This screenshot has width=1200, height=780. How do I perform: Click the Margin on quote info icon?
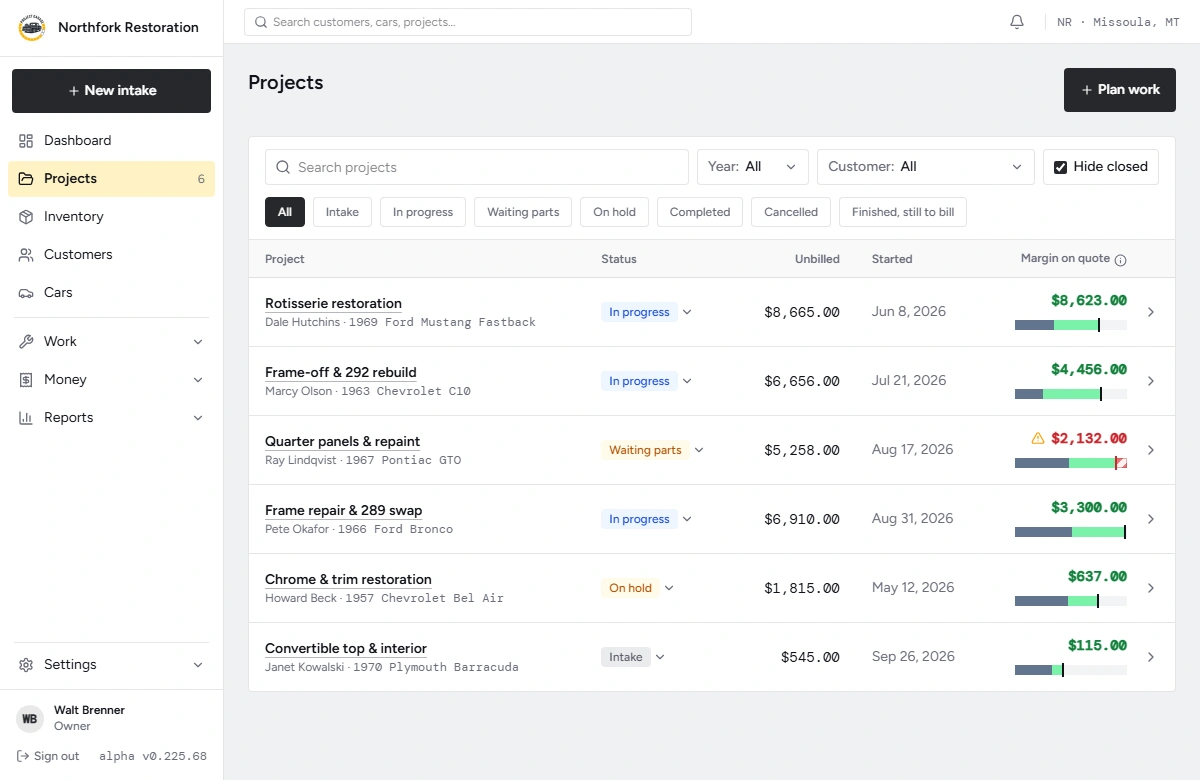(1120, 260)
